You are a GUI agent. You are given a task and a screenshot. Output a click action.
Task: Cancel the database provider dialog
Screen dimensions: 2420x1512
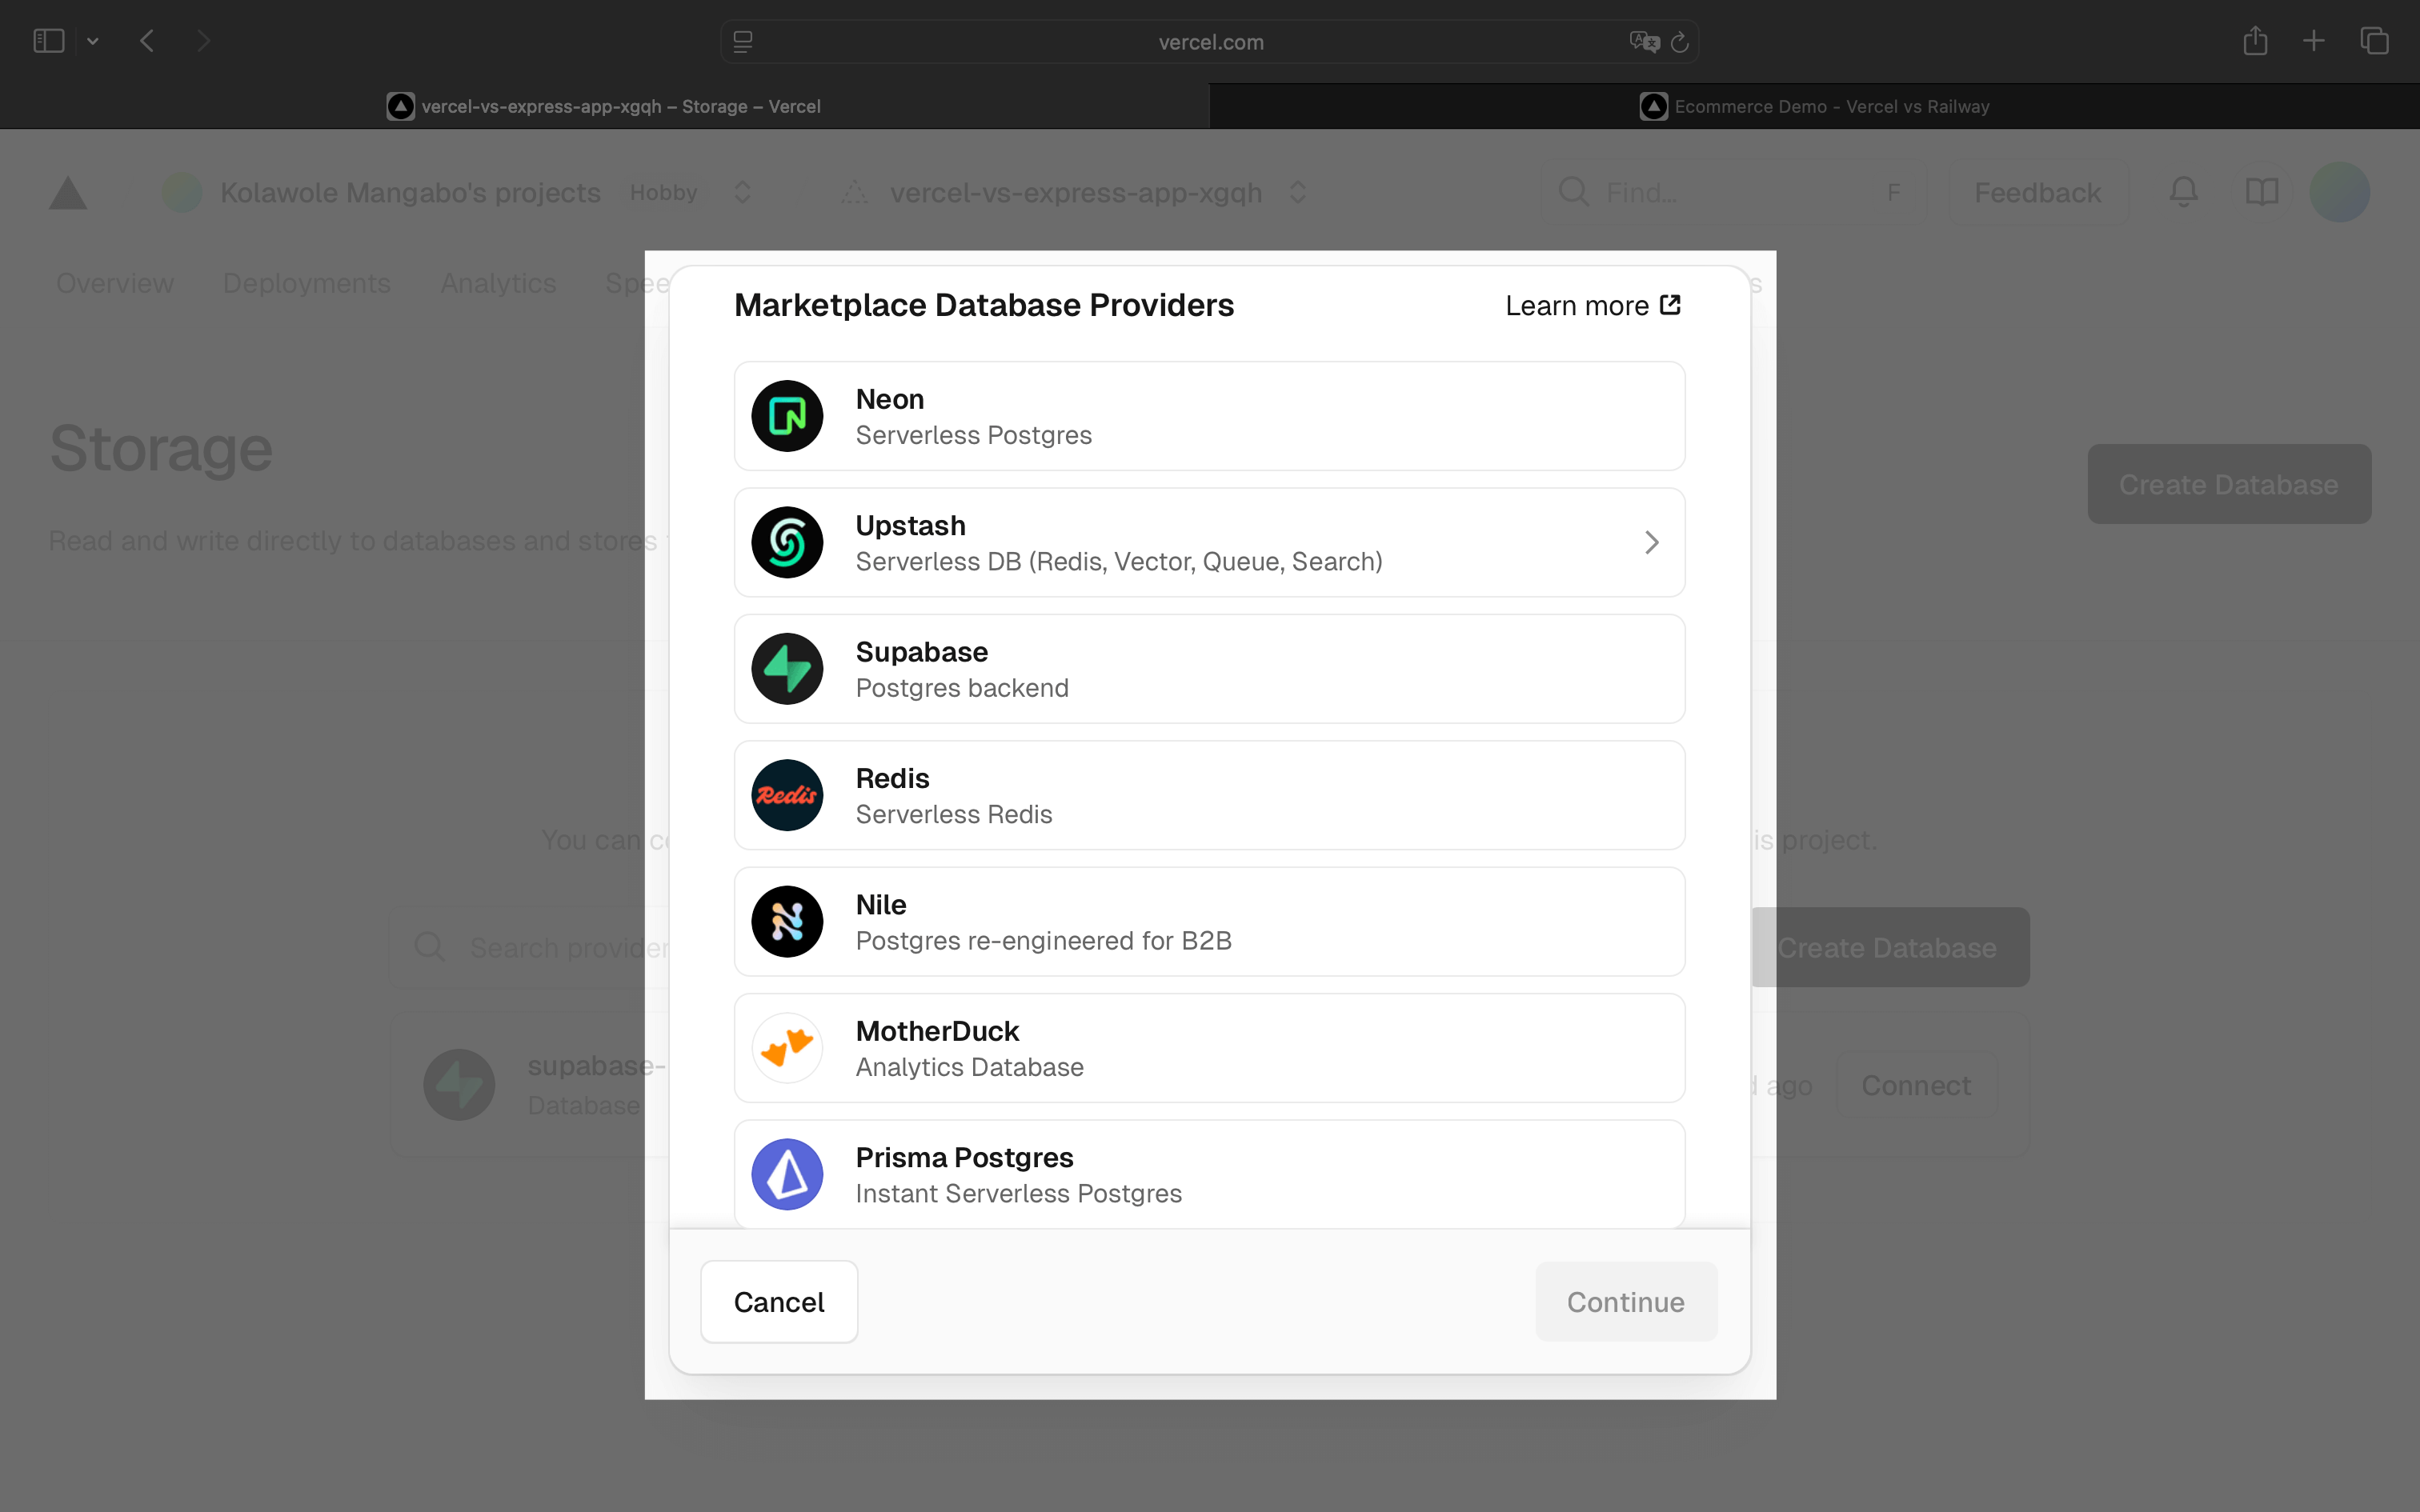779,1301
